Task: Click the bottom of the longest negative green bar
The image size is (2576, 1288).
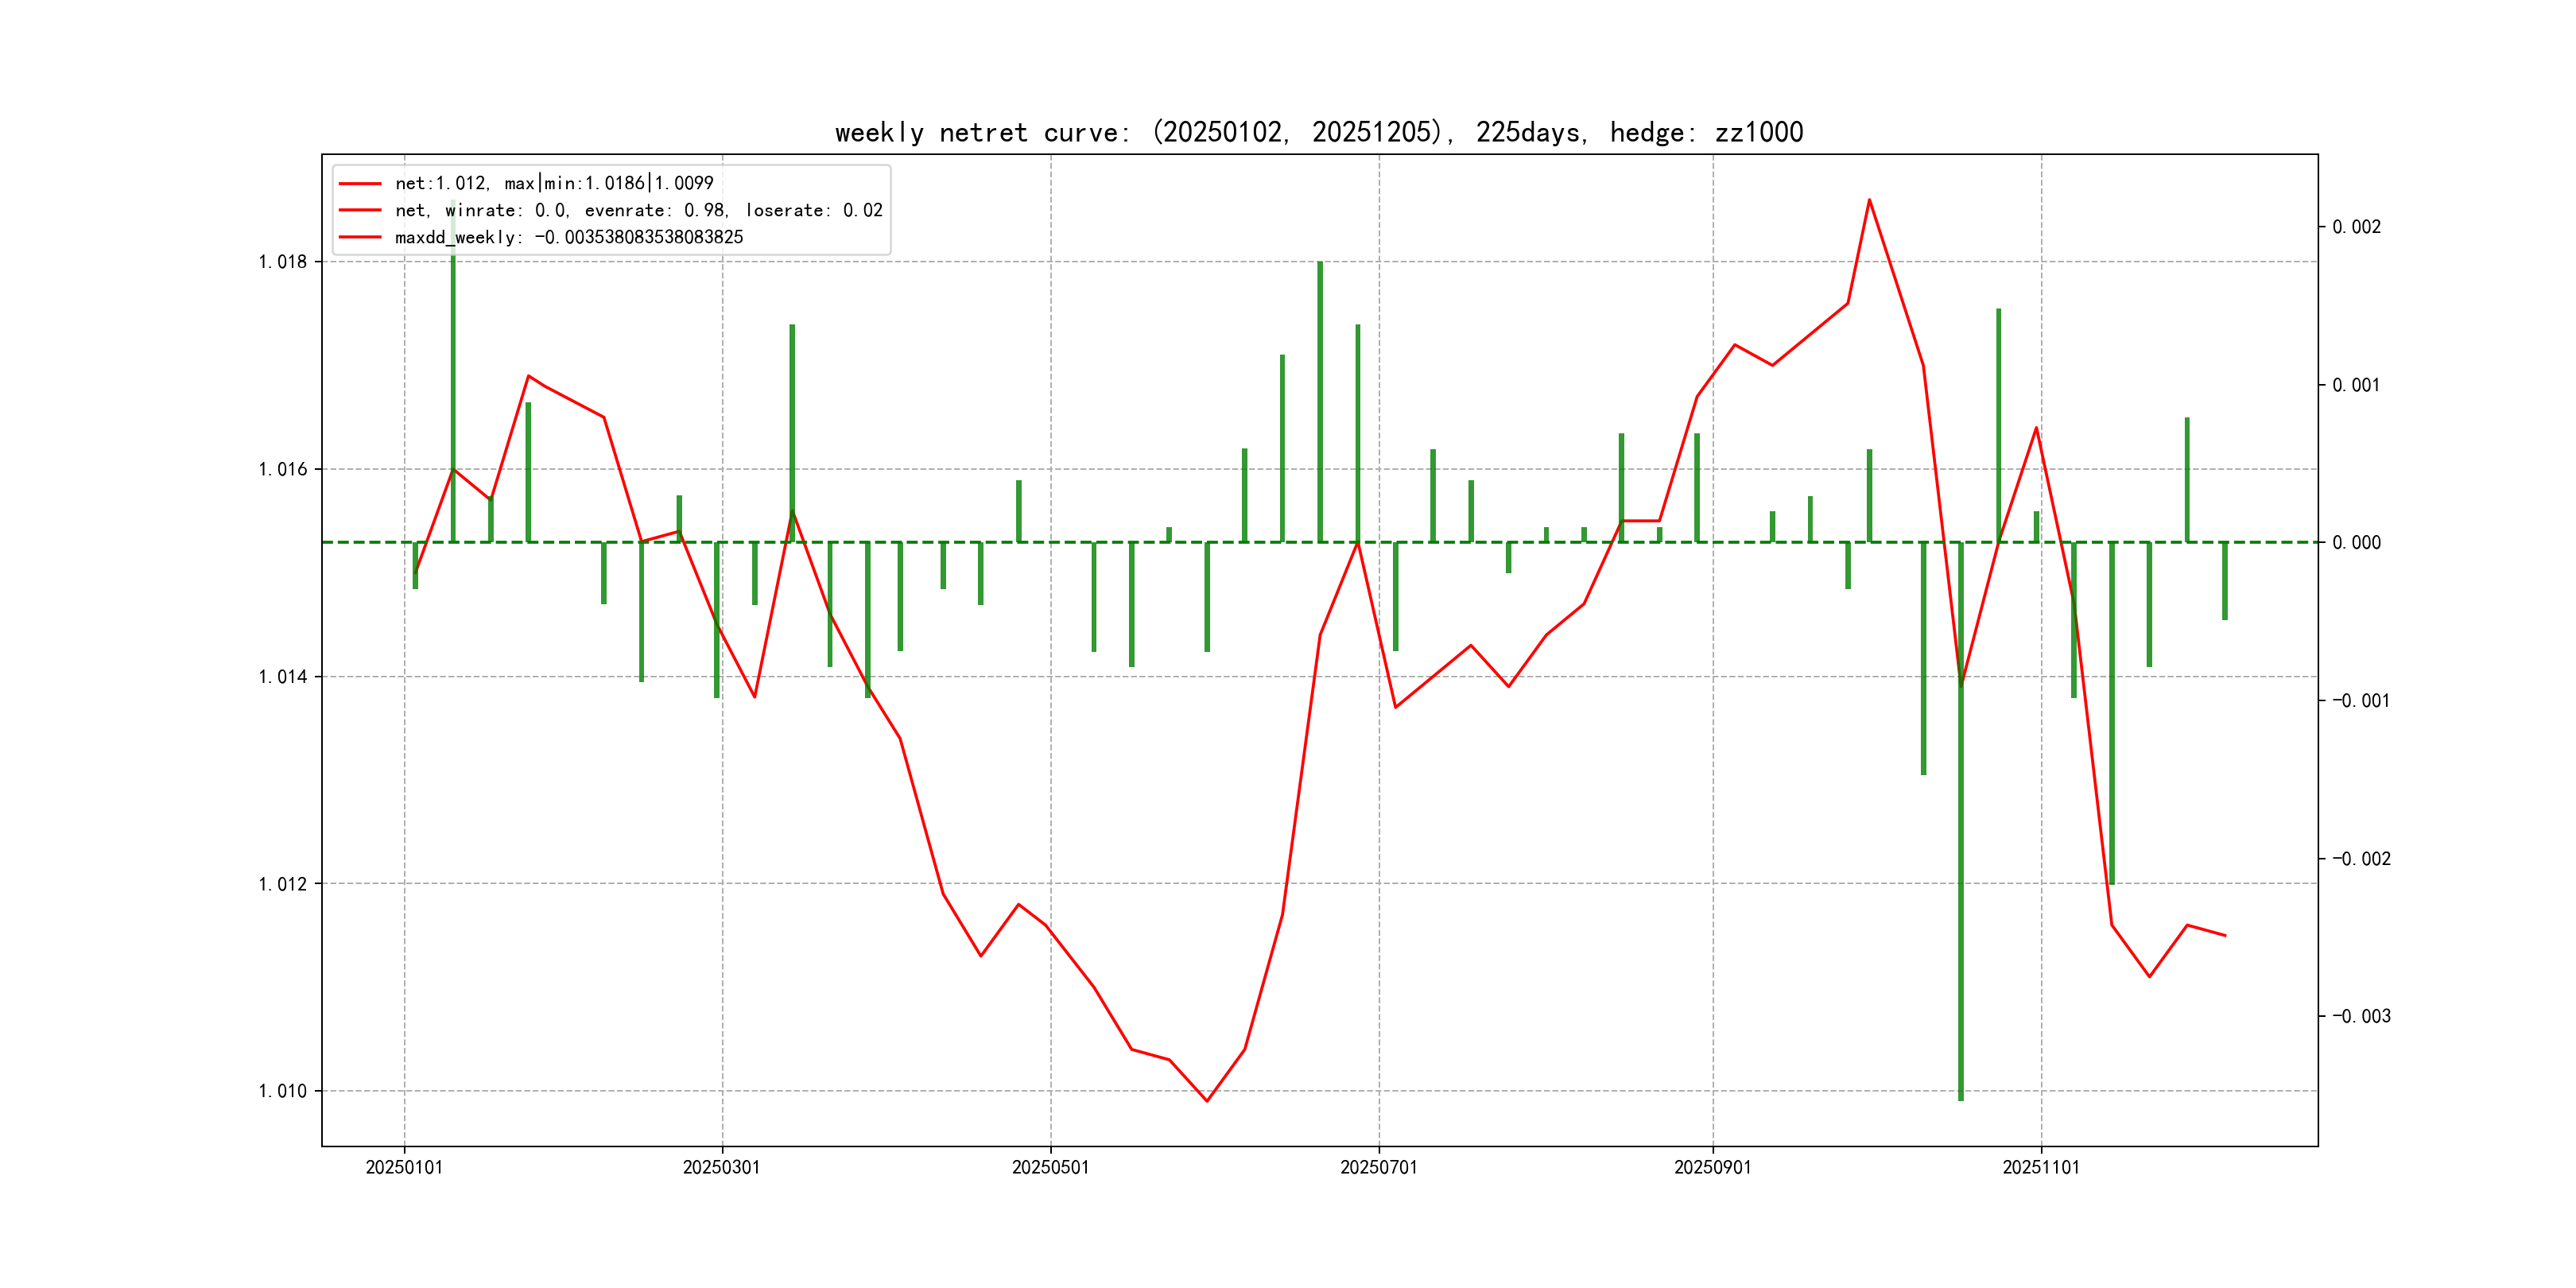Action: pyautogui.click(x=1960, y=1098)
